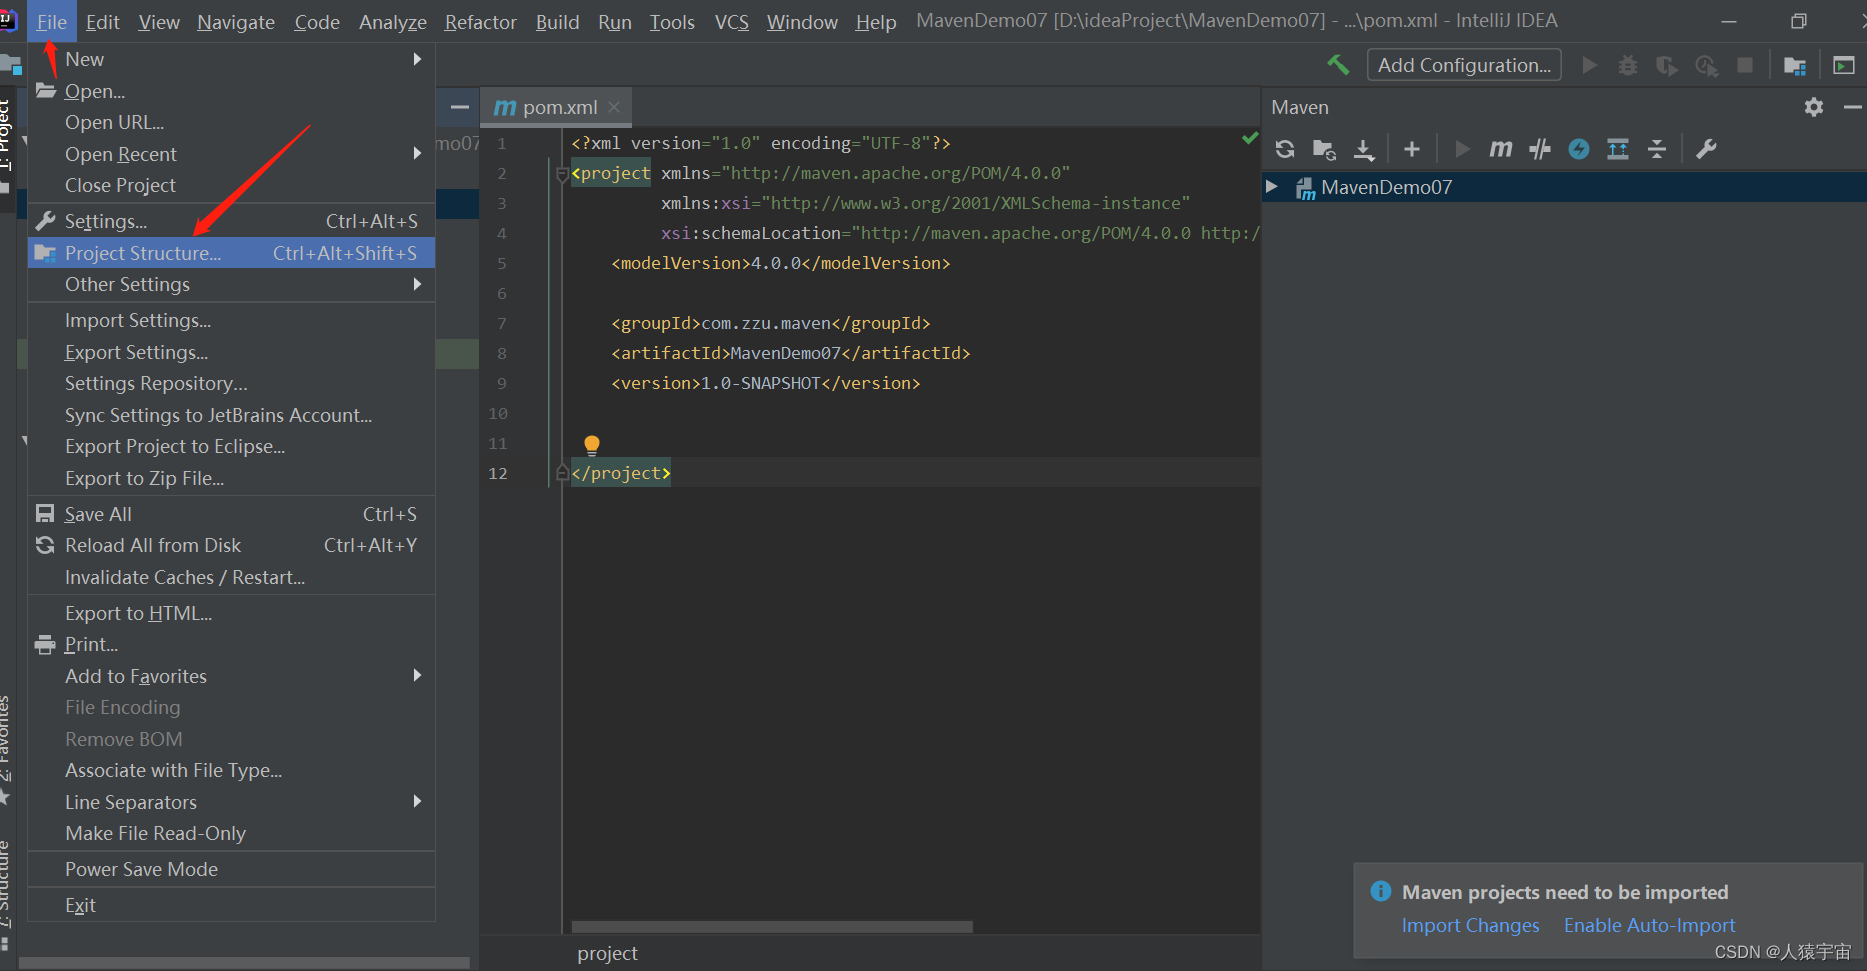The image size is (1867, 971).
Task: Click the Run triangle in main toolbar
Action: point(1589,65)
